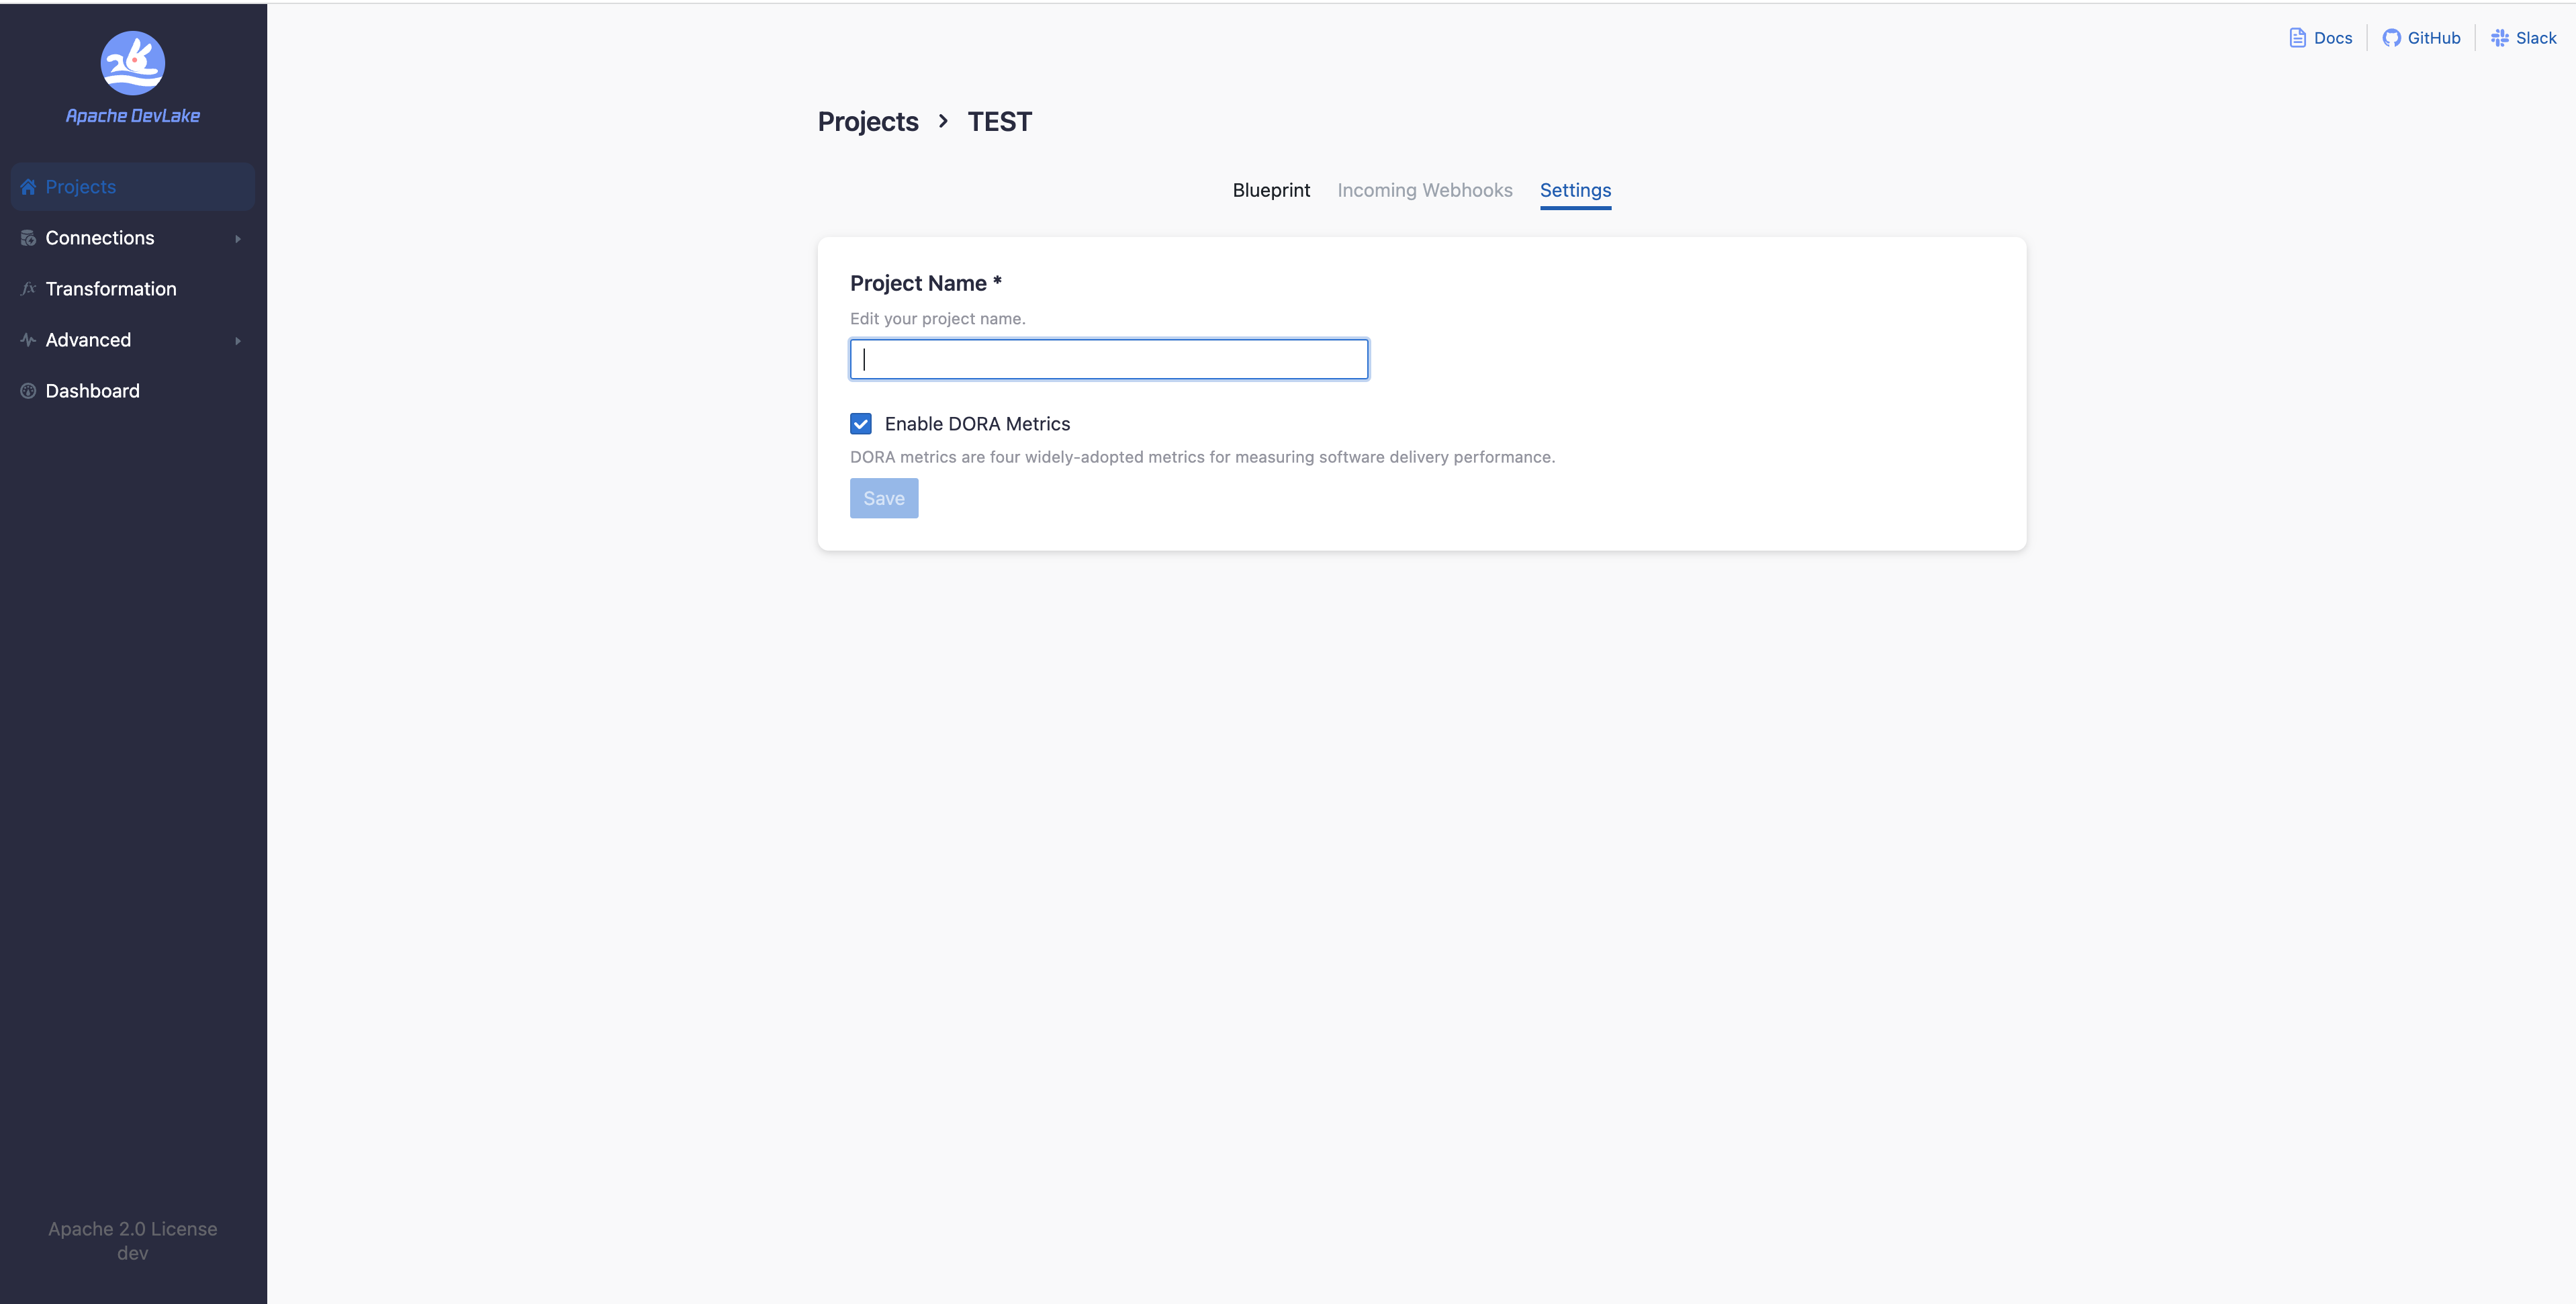Click the GitHub octocat icon
This screenshot has width=2576, height=1304.
(2391, 38)
